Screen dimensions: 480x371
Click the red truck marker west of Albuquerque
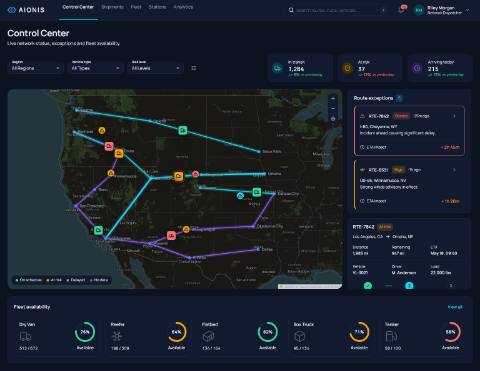coord(171,236)
